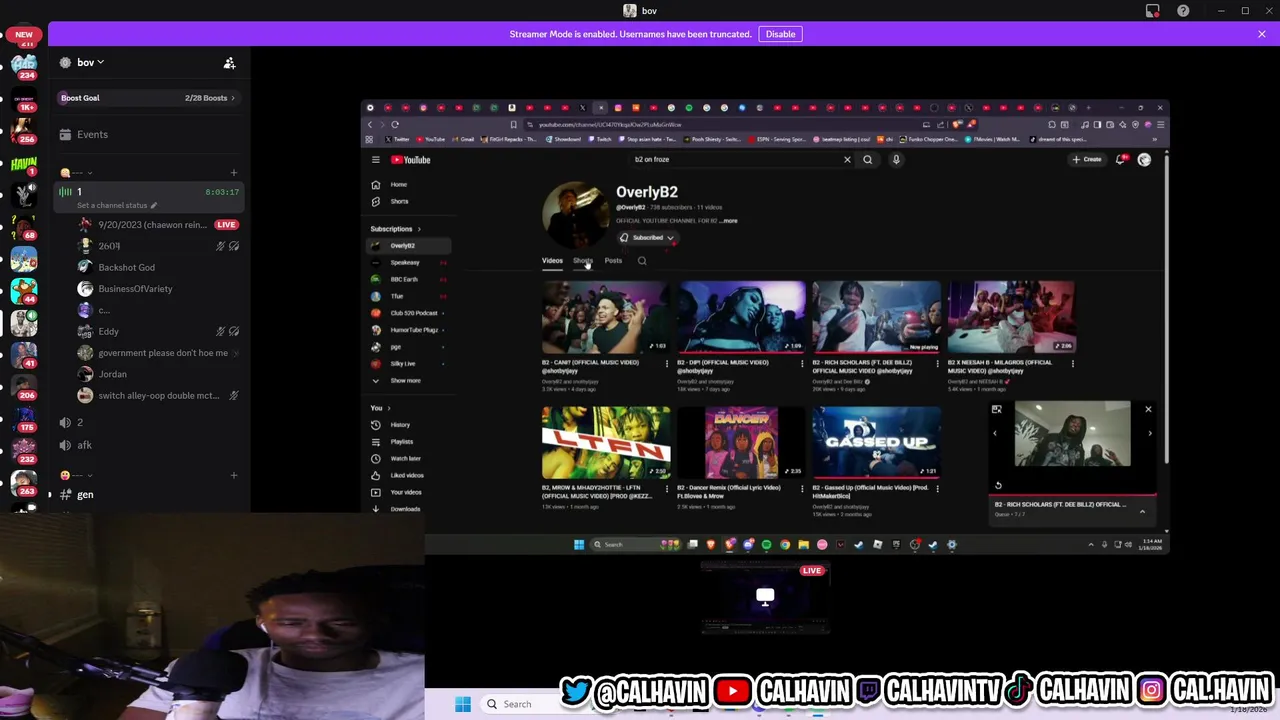Open B2 - CAN!? music video thumbnail

pos(606,317)
